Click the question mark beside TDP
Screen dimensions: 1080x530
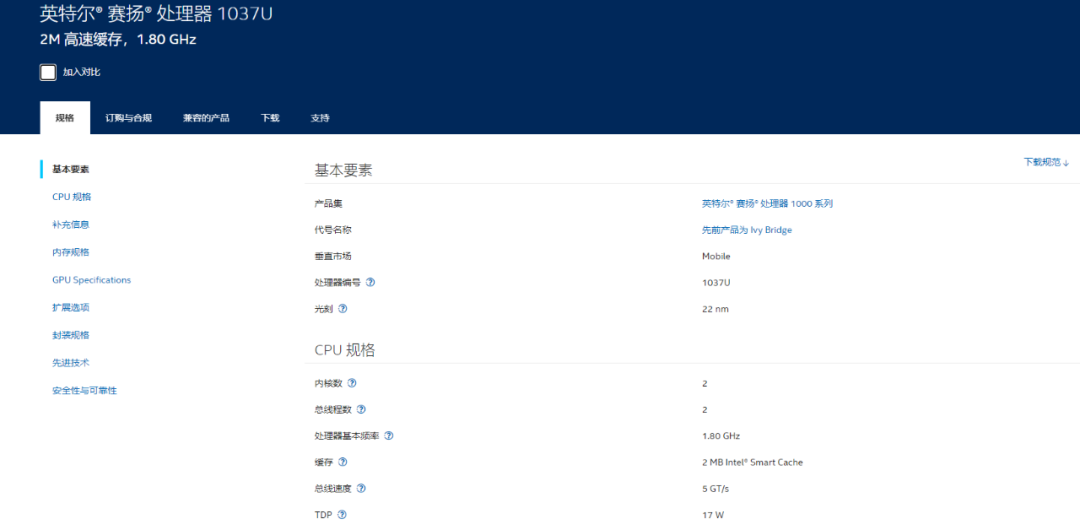point(342,514)
